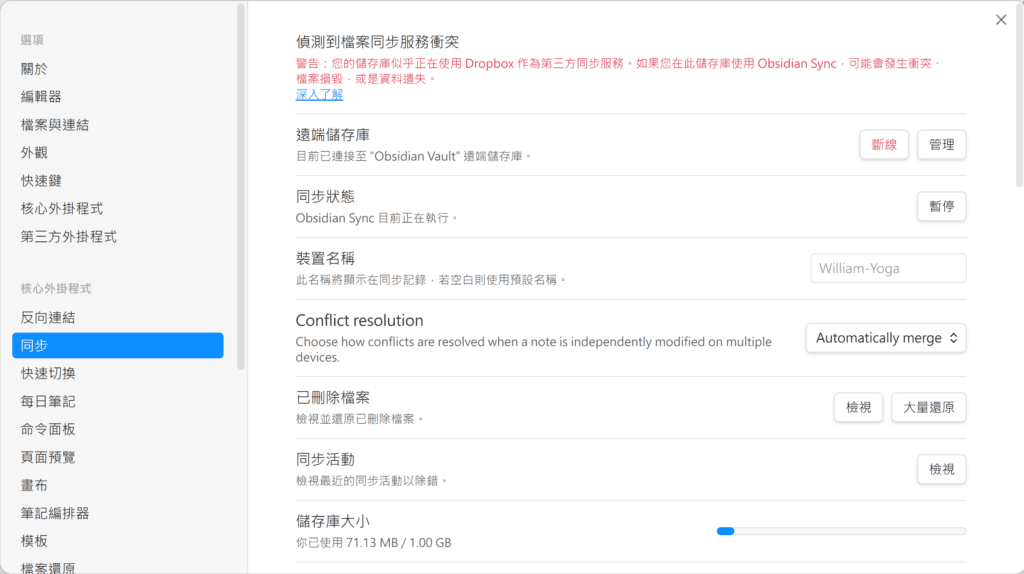Open the 關於 settings tab
The height and width of the screenshot is (574, 1024).
34,69
